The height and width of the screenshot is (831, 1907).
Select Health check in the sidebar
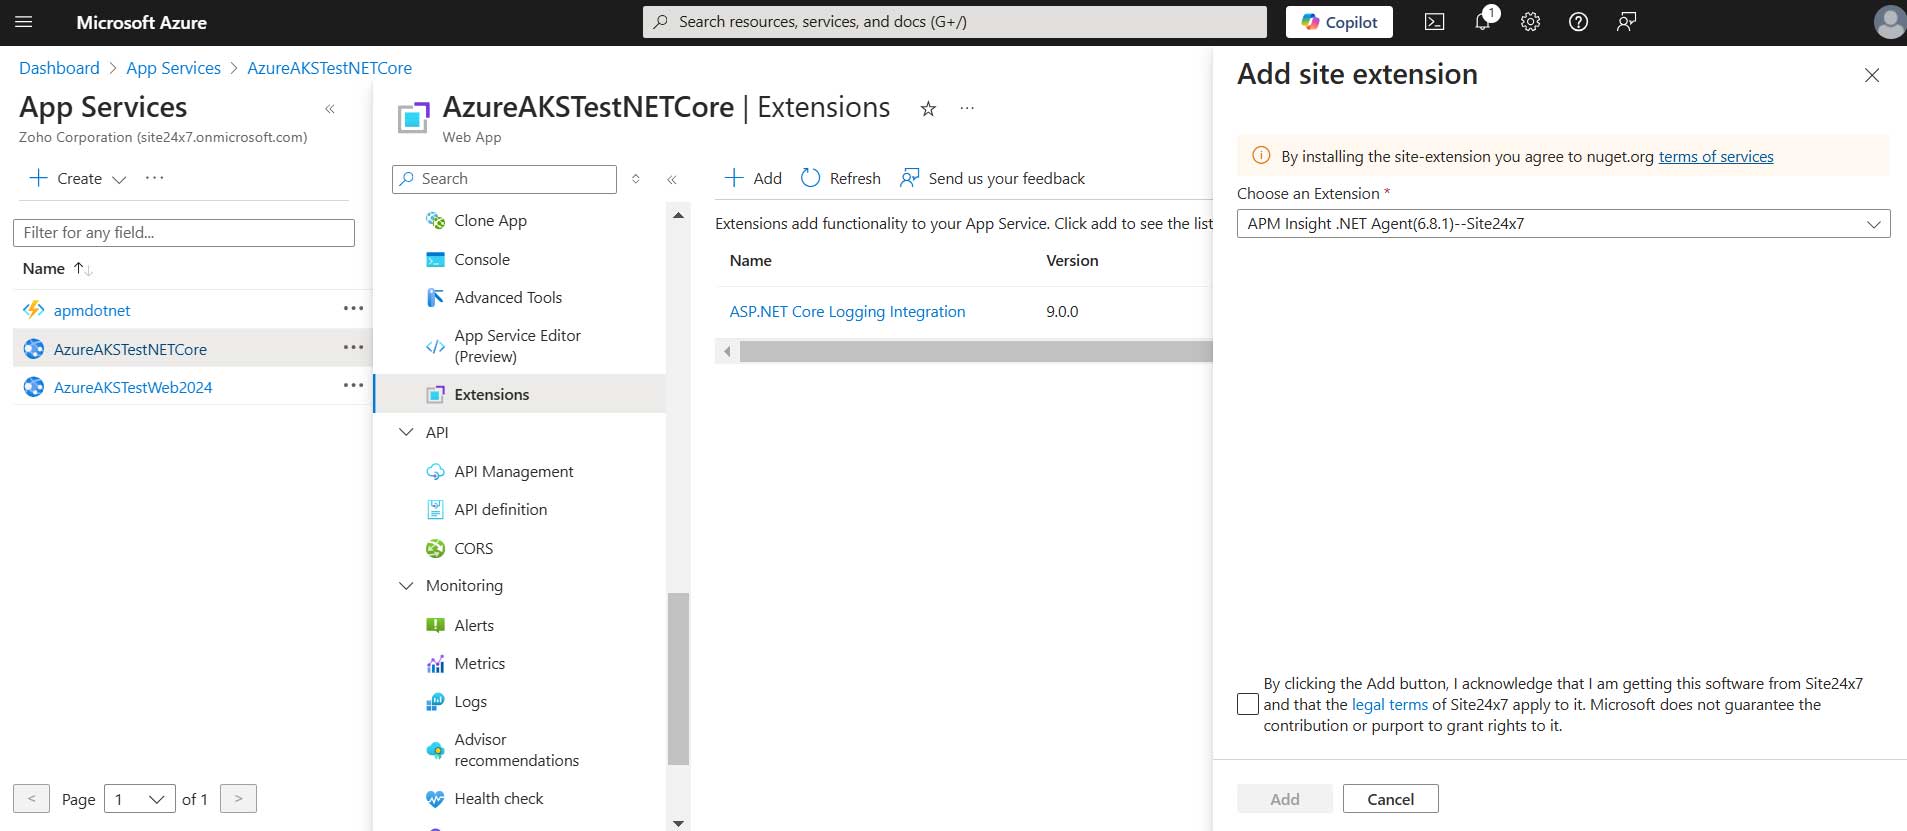(x=498, y=798)
